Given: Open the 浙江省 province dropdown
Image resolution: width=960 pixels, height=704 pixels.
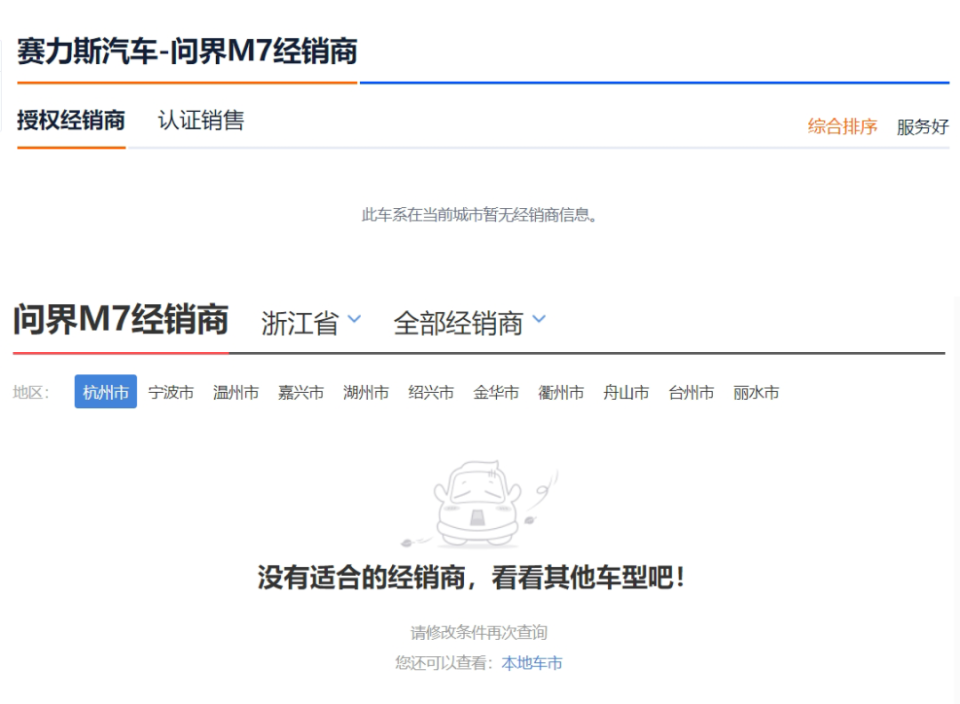Looking at the screenshot, I should tap(311, 323).
